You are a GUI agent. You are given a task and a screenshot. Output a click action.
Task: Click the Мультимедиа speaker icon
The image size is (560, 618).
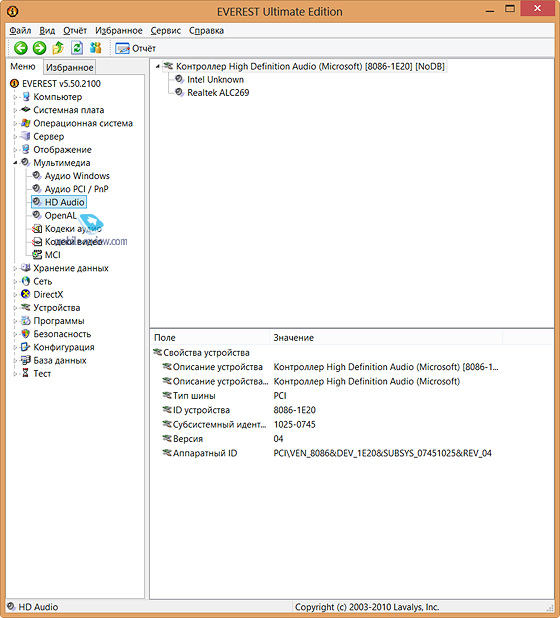tap(26, 162)
